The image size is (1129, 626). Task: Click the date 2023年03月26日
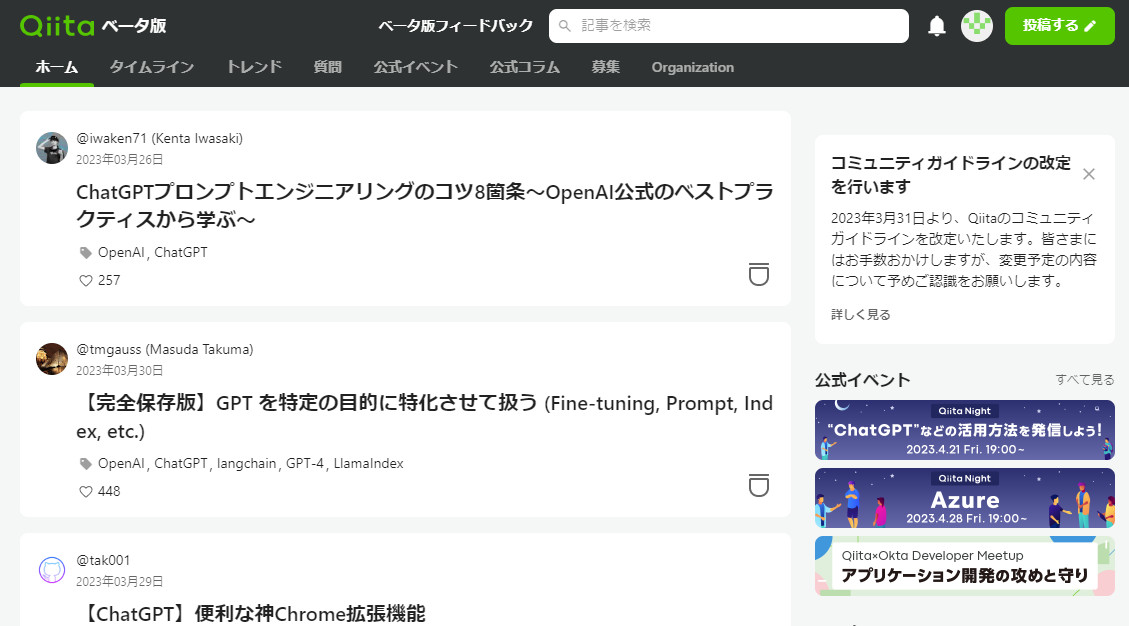coord(120,159)
